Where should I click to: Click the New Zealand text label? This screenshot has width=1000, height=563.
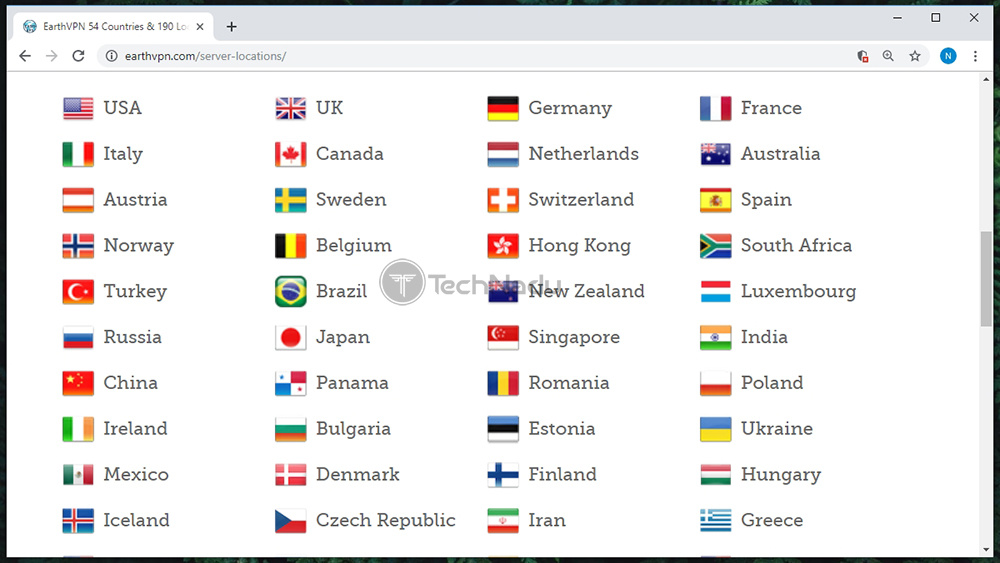tap(586, 291)
